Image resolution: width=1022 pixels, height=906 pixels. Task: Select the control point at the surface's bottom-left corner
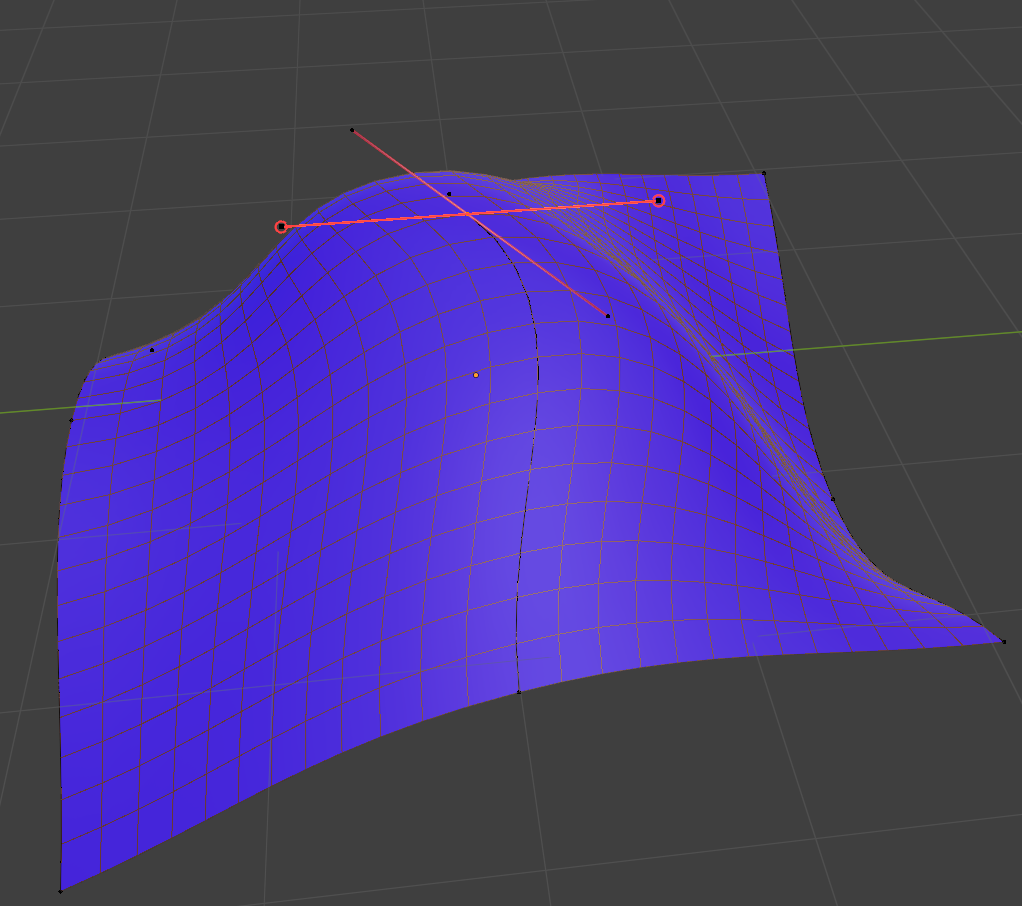(x=61, y=891)
